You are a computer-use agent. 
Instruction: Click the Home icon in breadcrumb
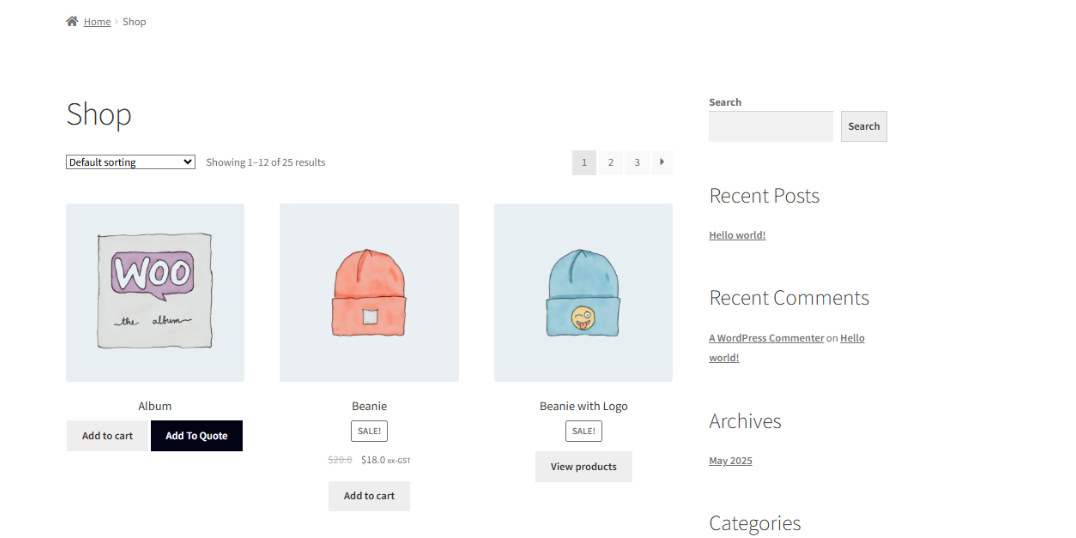point(72,21)
